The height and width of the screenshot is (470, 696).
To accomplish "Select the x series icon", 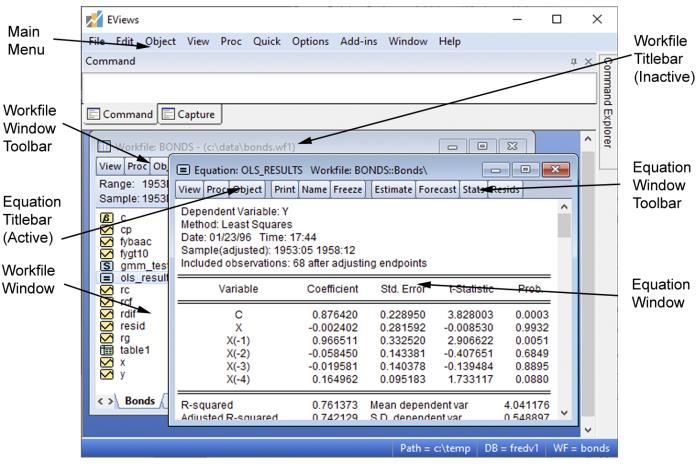I will pyautogui.click(x=107, y=362).
